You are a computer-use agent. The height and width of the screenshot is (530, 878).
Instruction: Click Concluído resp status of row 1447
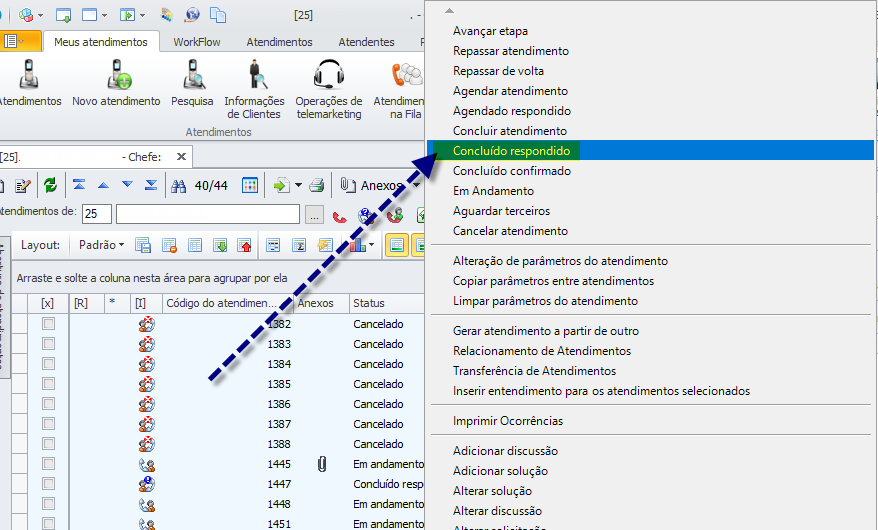[388, 484]
